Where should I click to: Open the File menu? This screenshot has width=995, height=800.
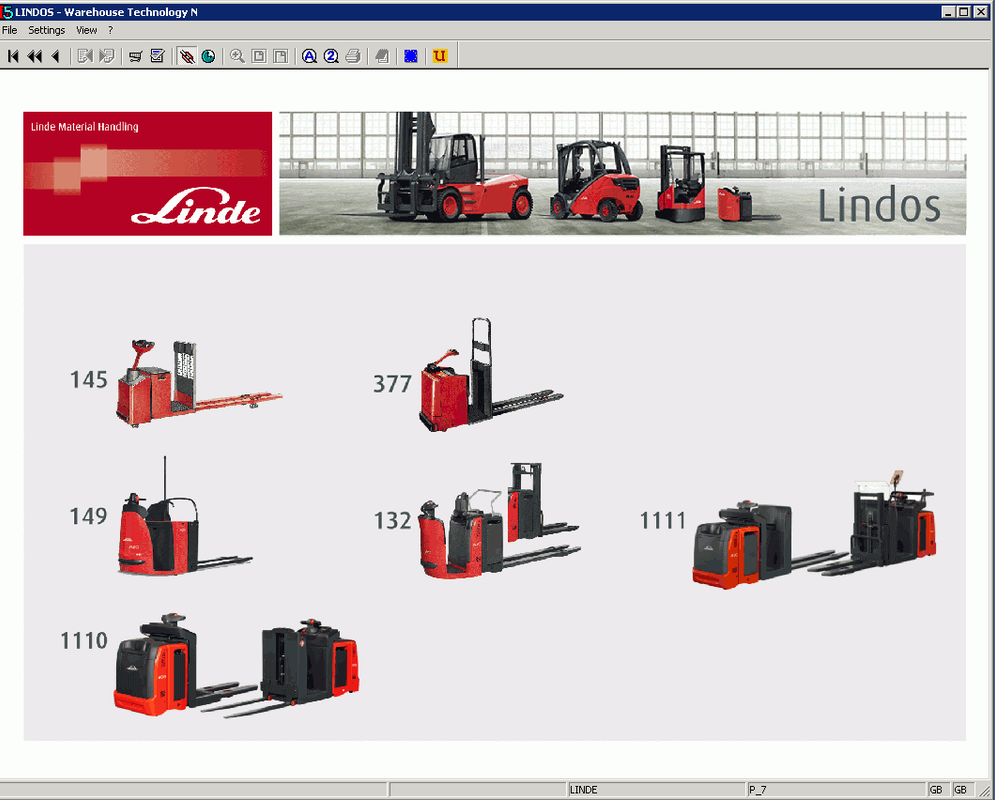(10, 30)
